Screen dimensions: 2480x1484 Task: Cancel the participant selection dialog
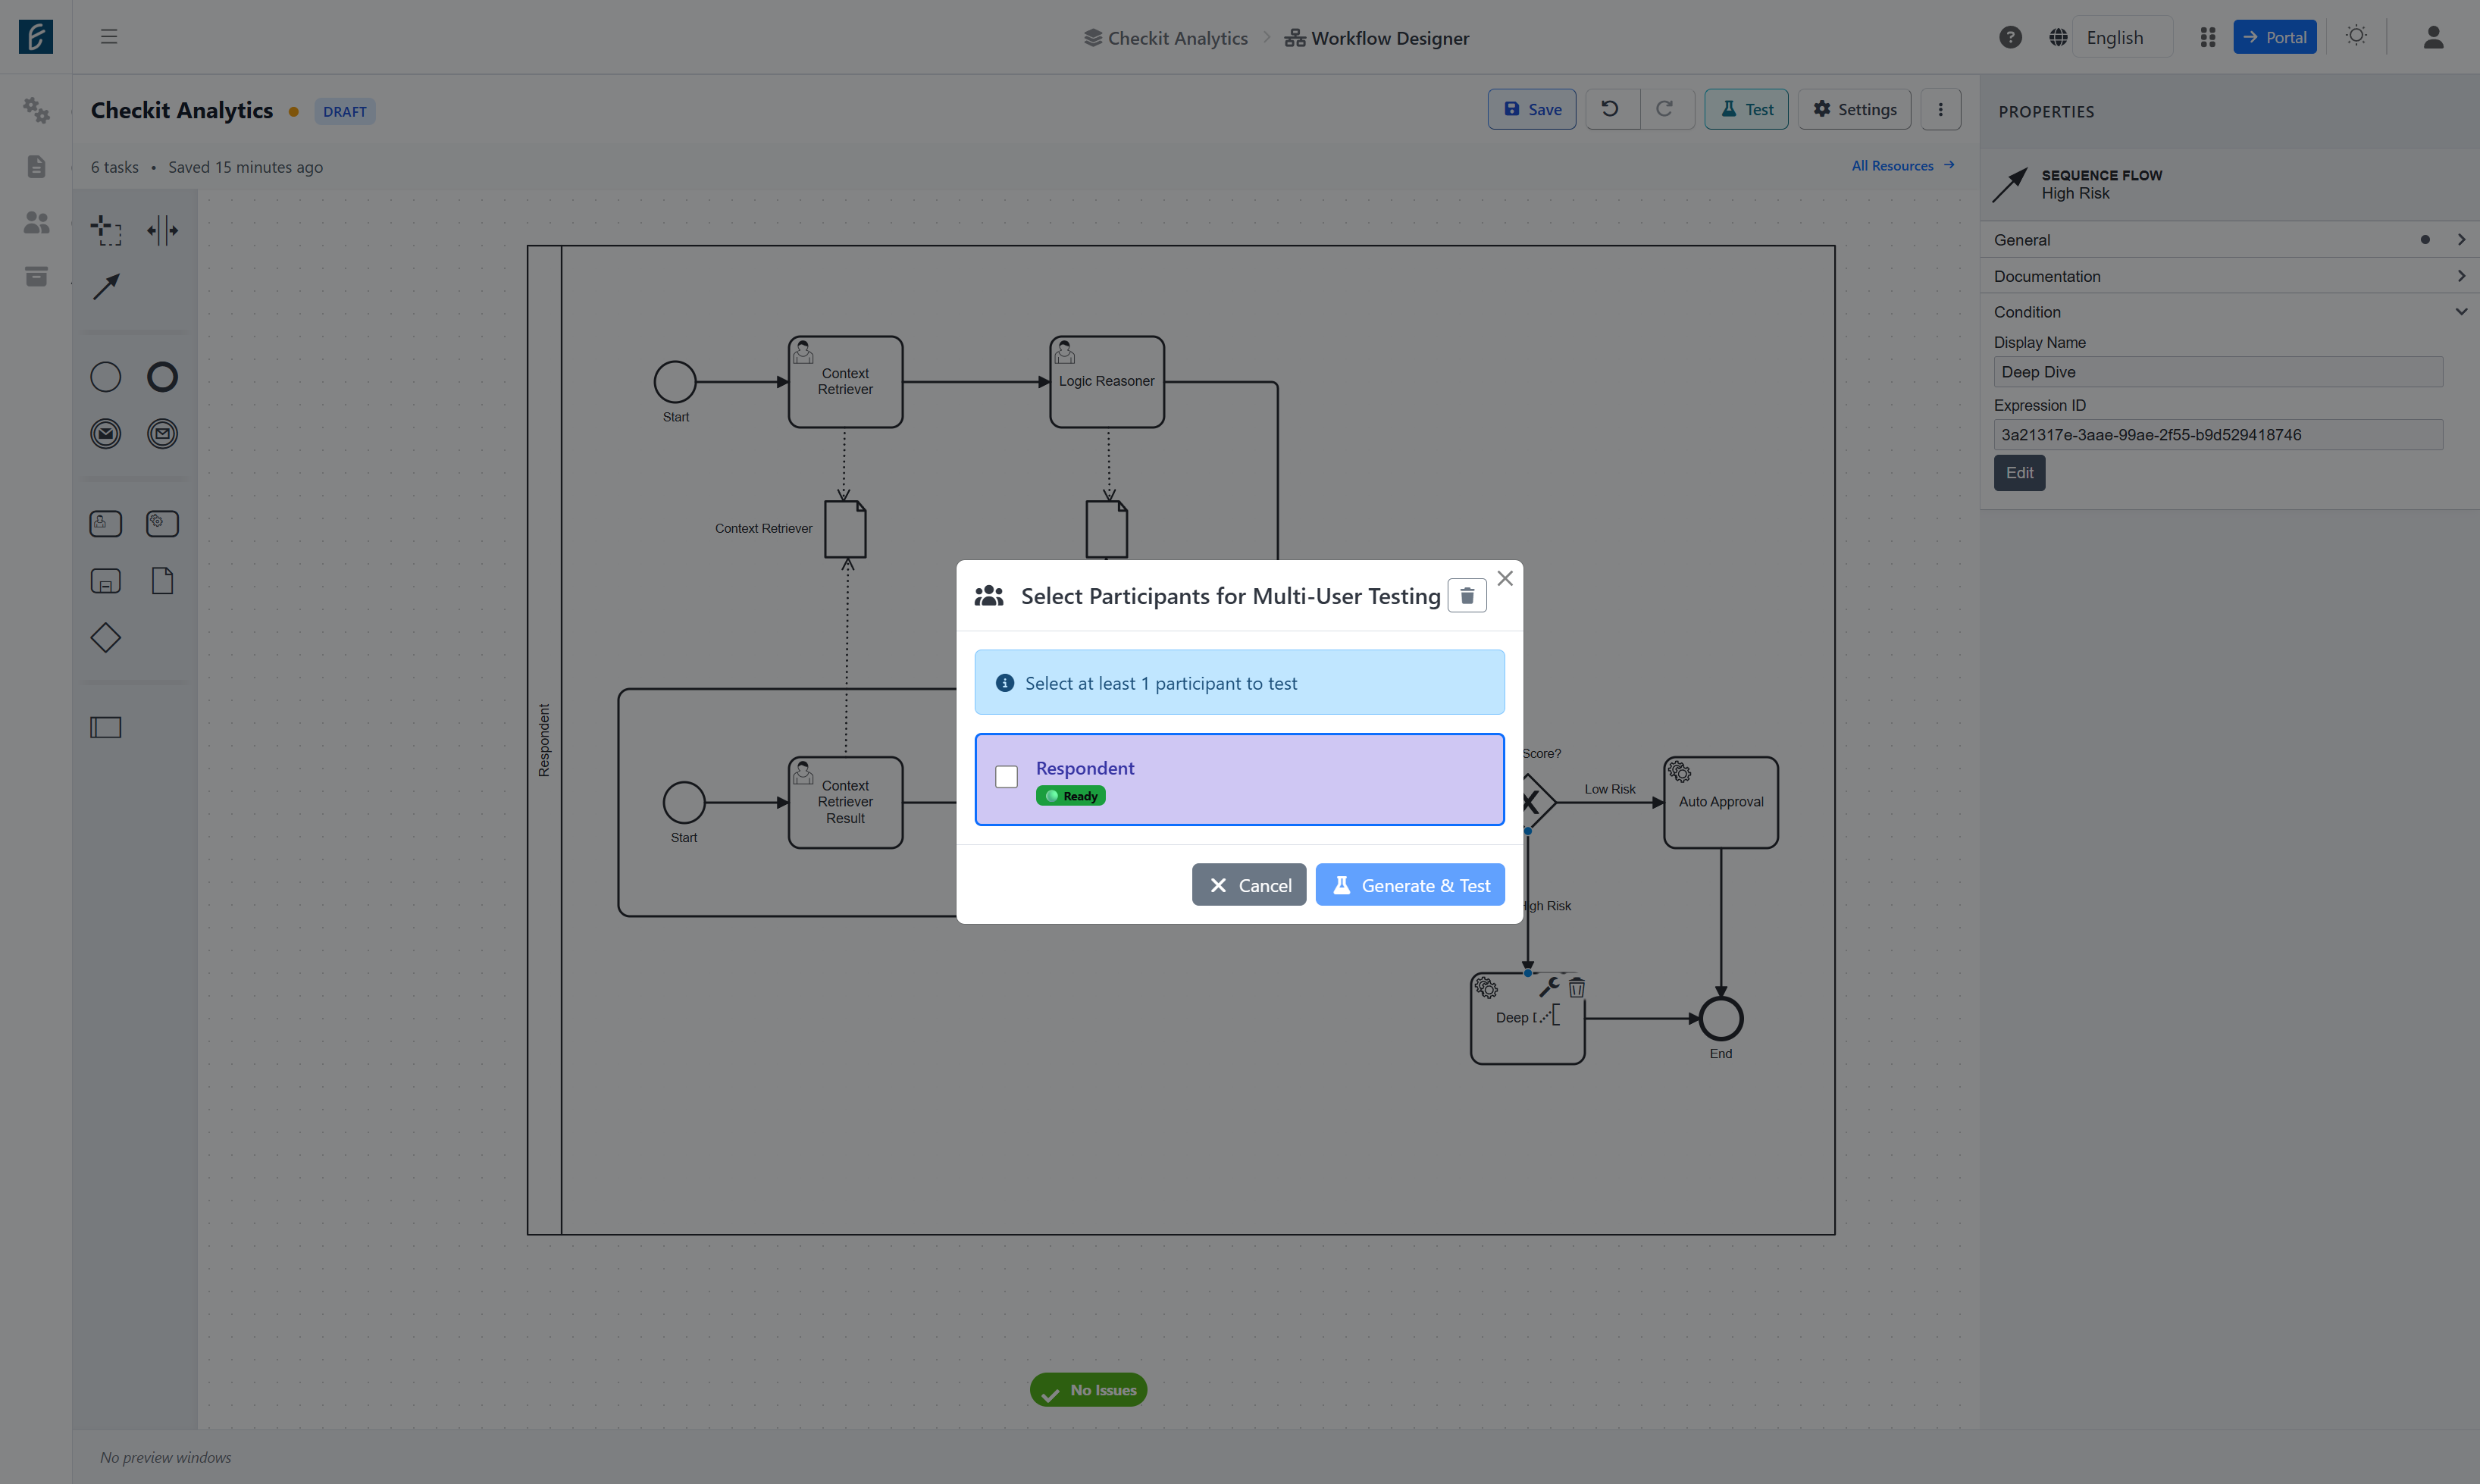tap(1249, 885)
